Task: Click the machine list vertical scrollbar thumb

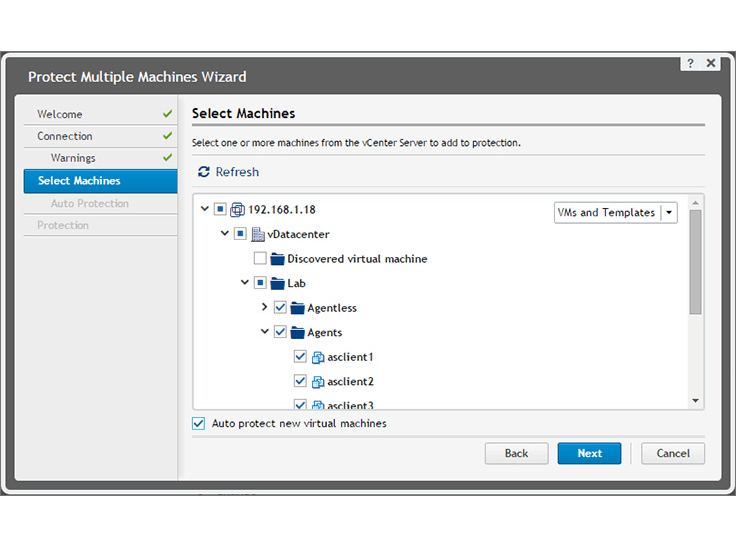Action: pos(696,262)
